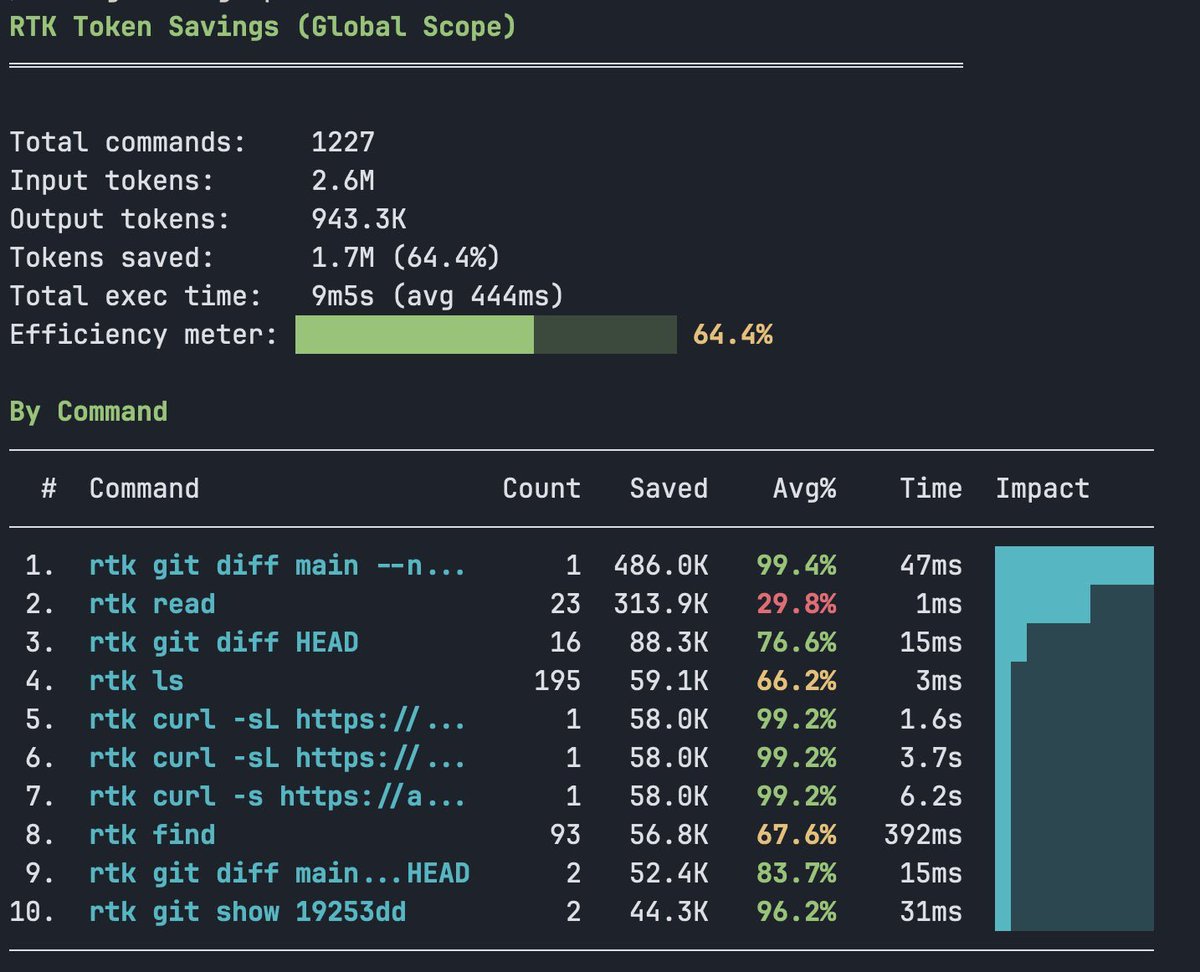The width and height of the screenshot is (1200, 972).
Task: Click the count 16 for git diff HEAD
Action: pos(565,642)
